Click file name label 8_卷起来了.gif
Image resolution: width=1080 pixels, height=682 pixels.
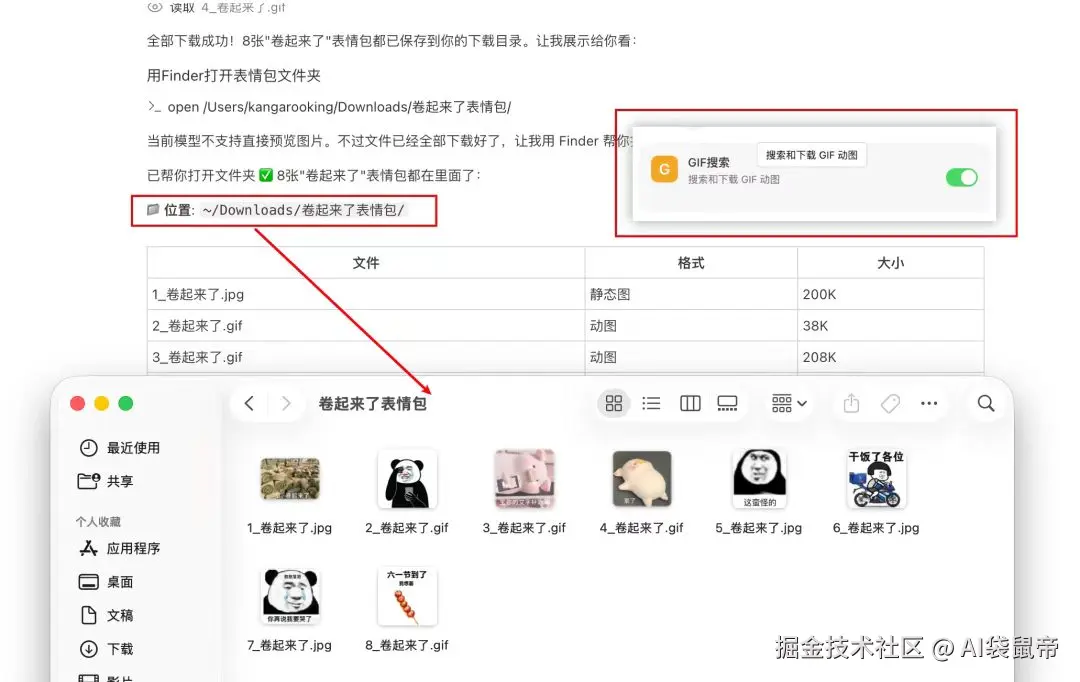tap(406, 645)
